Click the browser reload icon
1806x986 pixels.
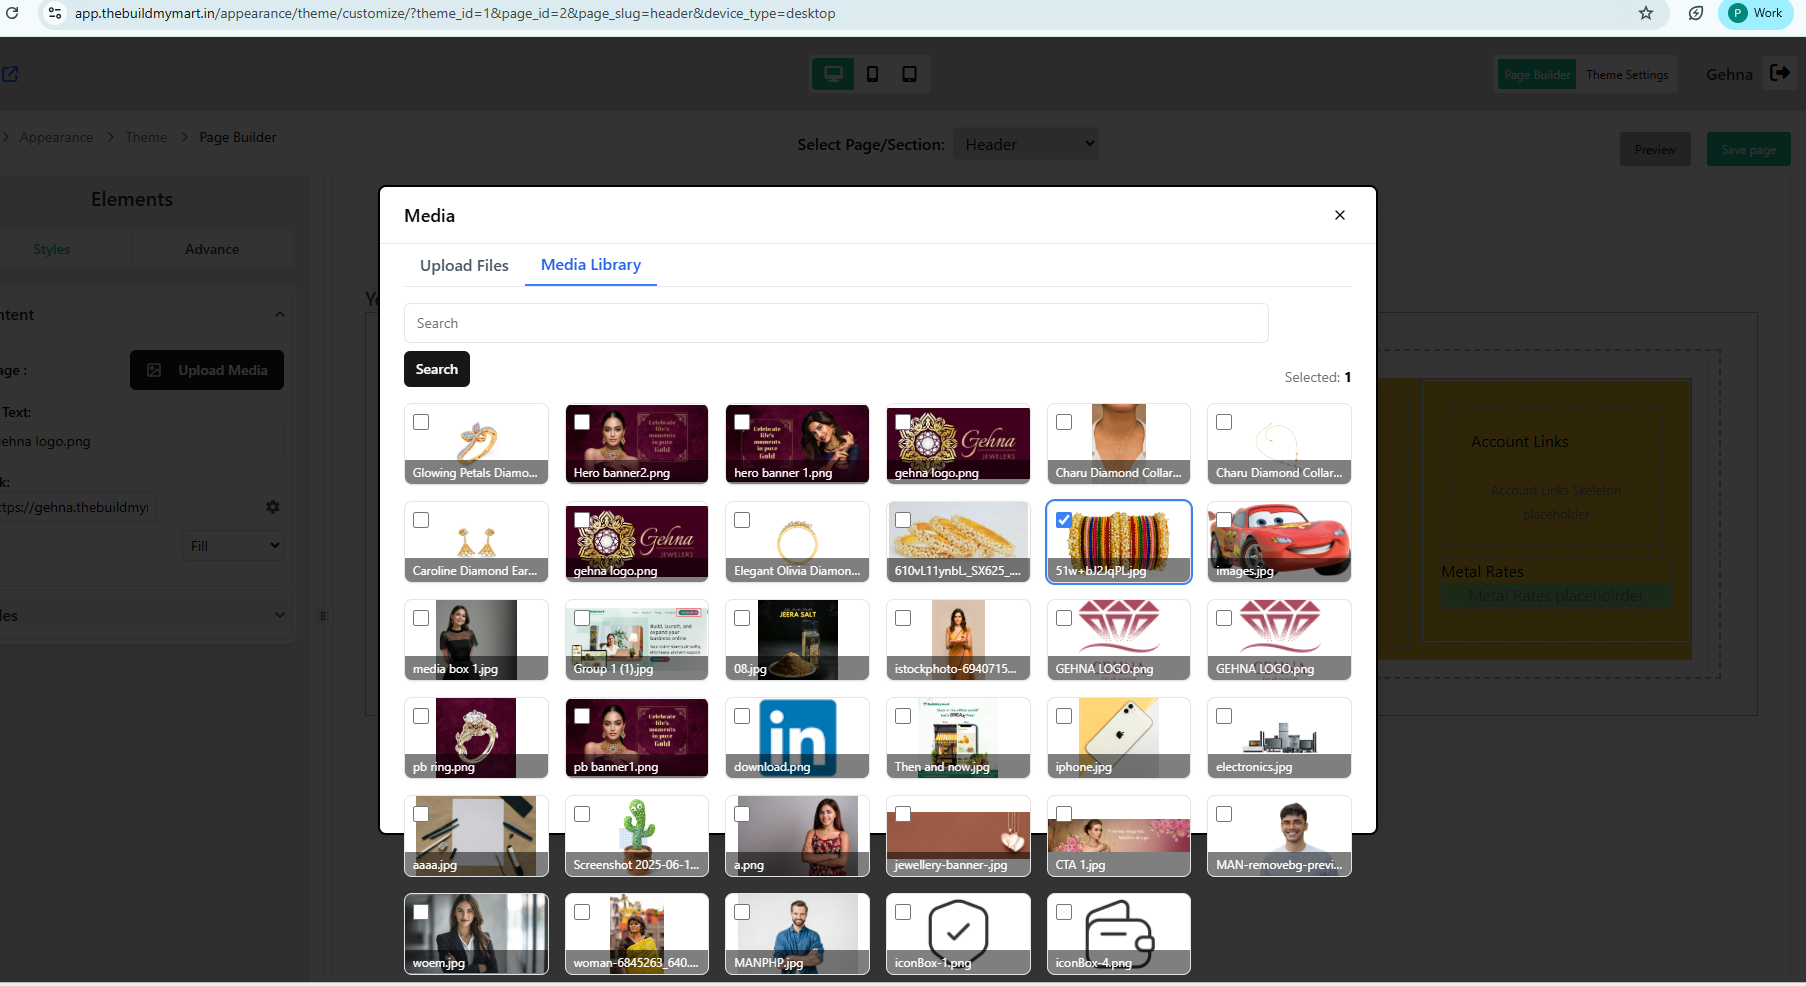(13, 13)
